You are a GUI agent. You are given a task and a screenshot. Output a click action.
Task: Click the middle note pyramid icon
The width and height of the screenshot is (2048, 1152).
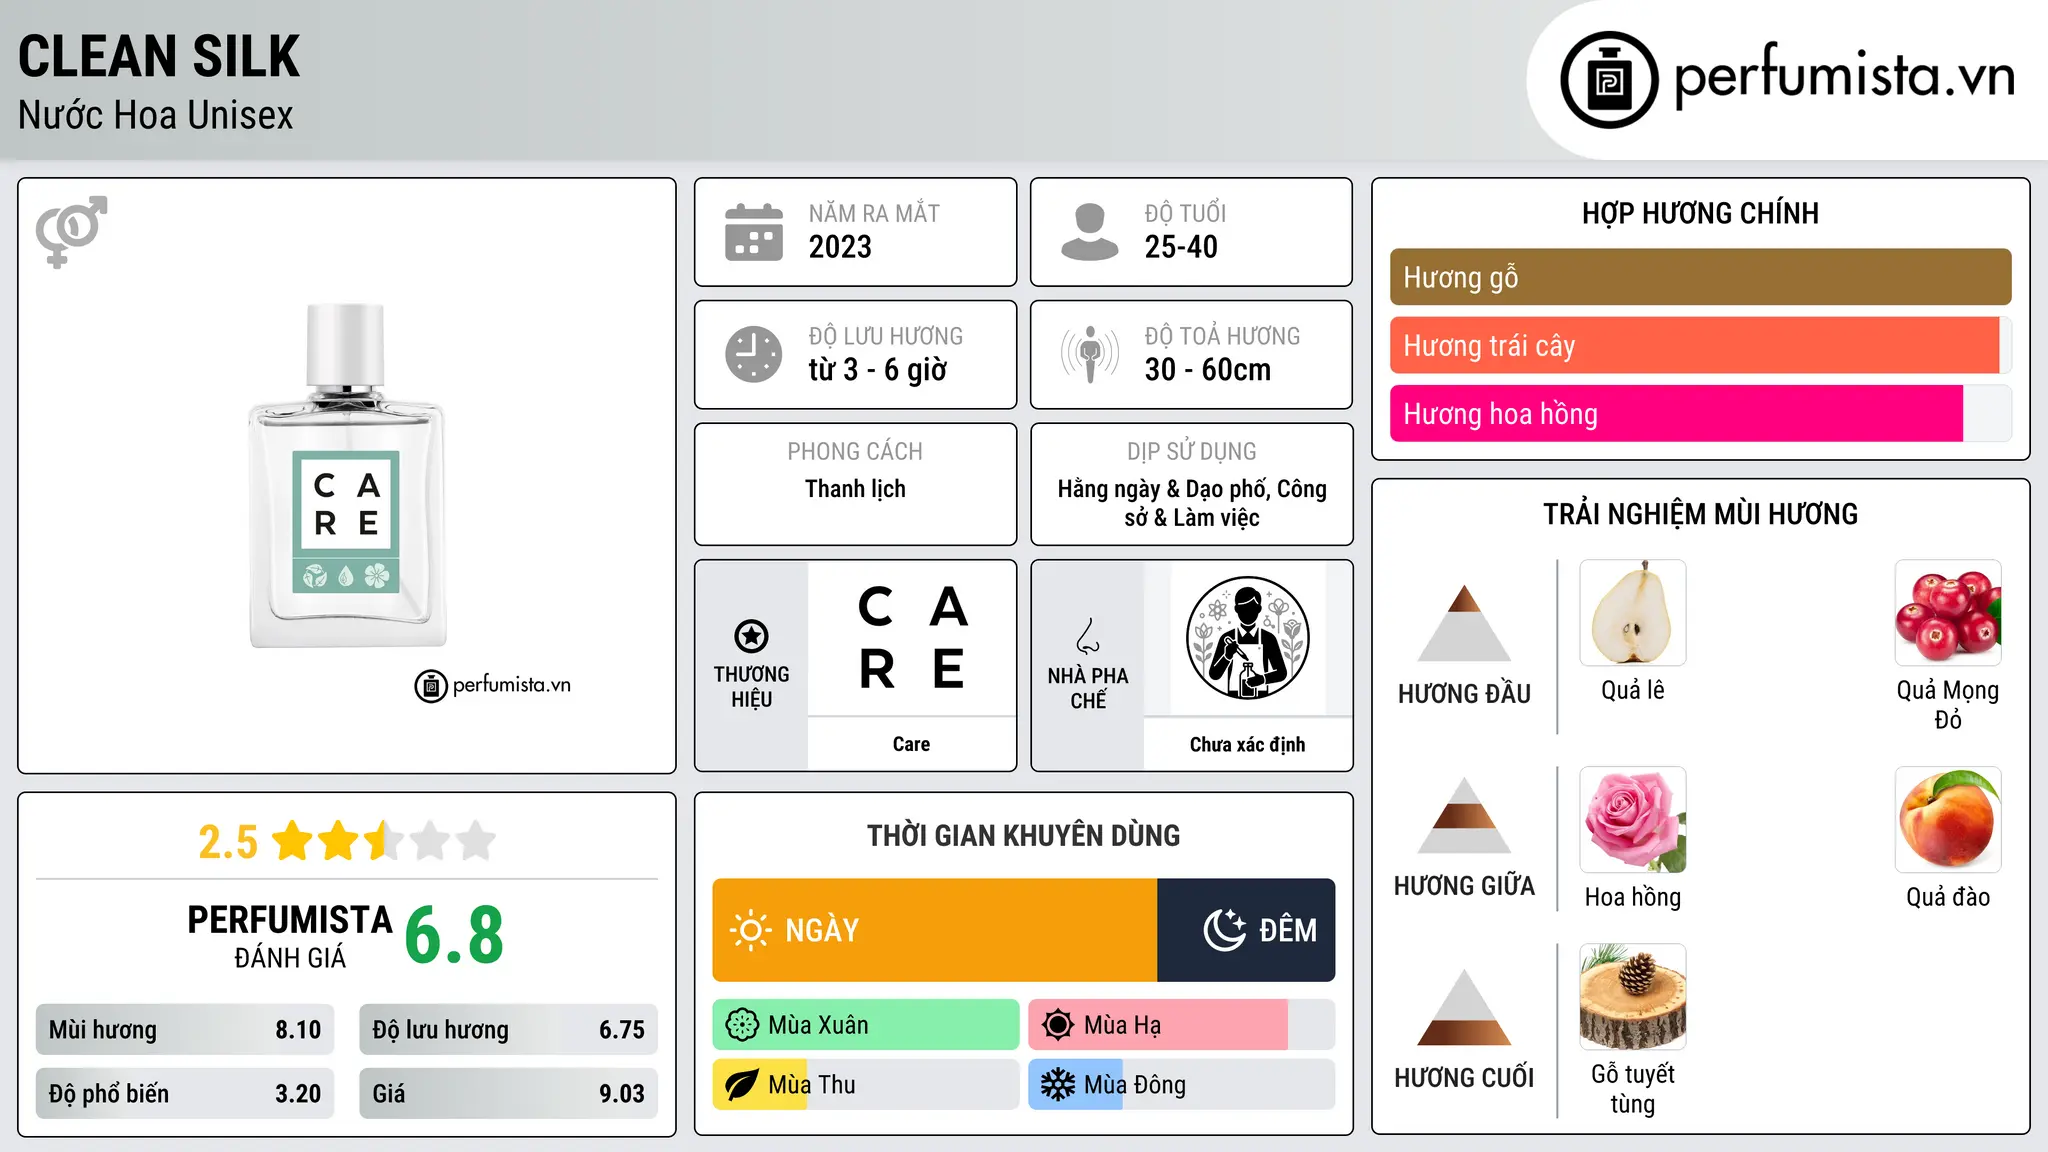tap(1464, 815)
